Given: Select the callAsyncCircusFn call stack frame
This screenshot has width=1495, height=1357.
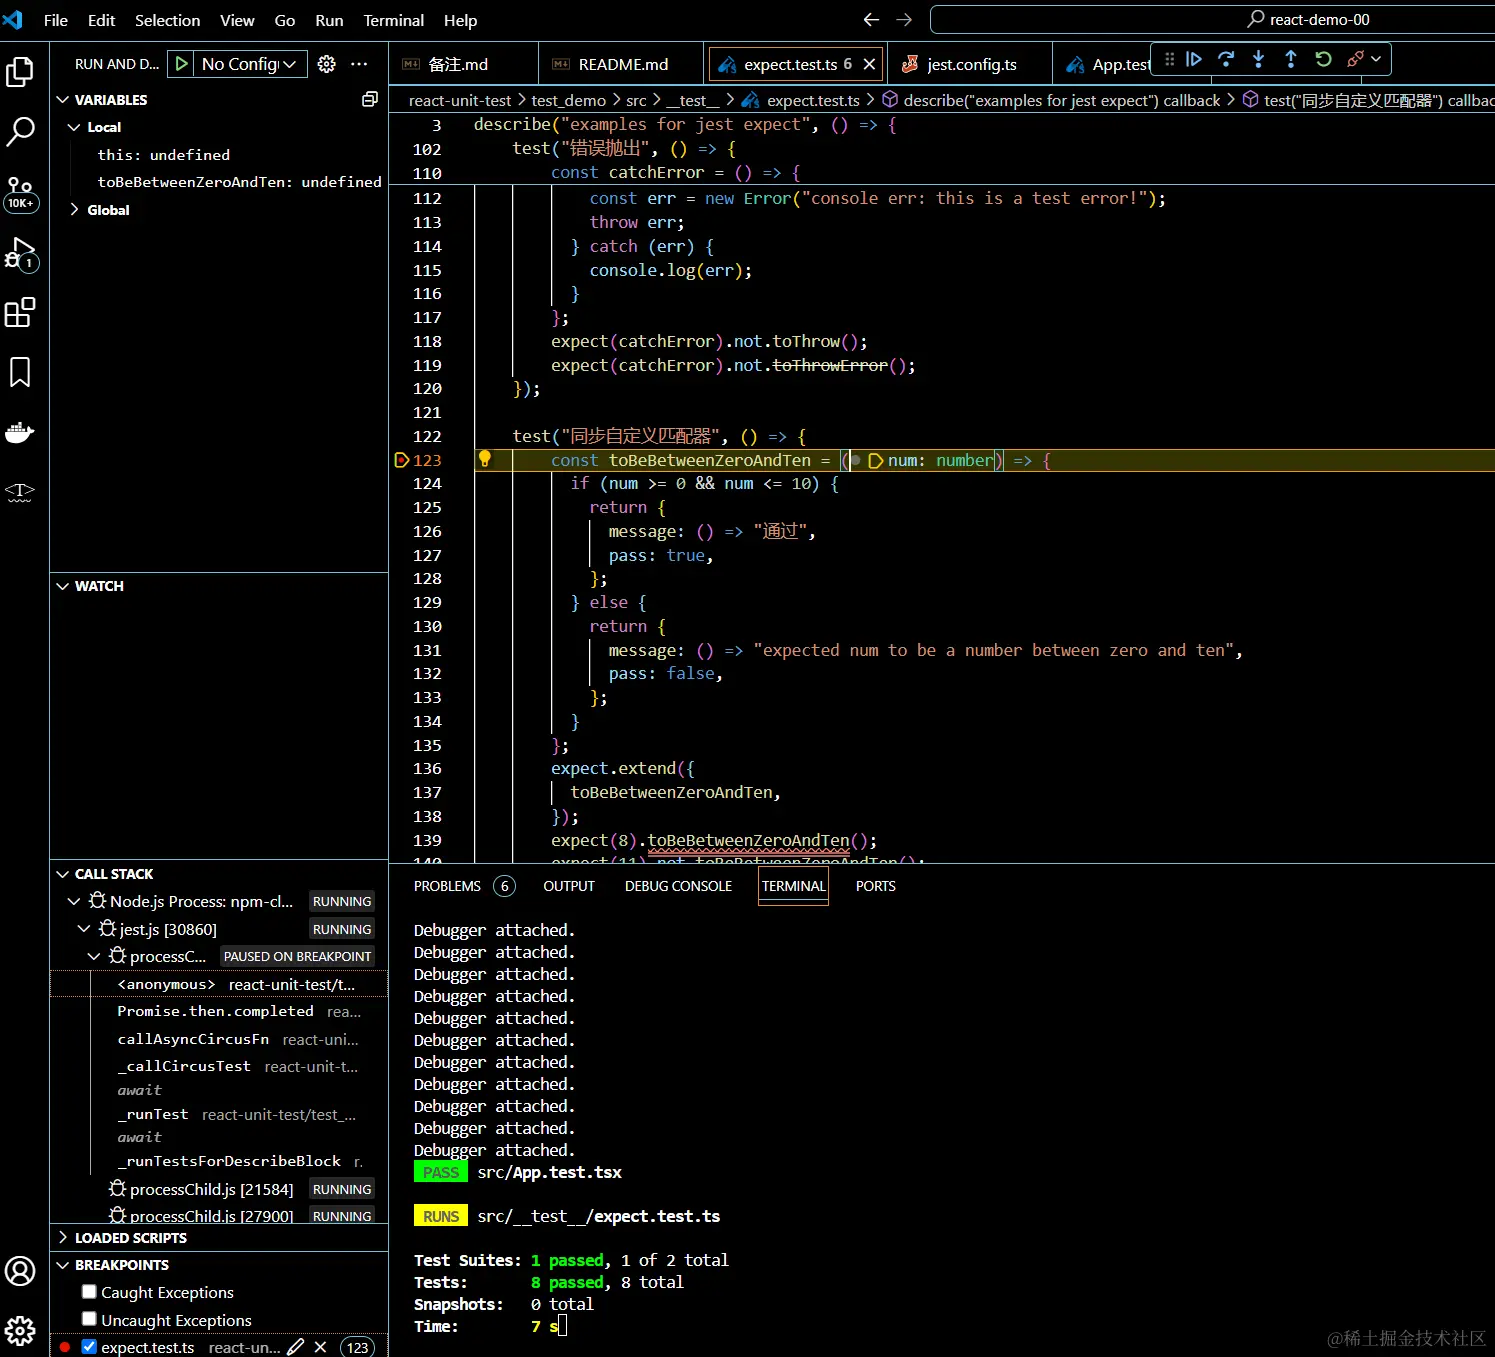Looking at the screenshot, I should coord(193,1039).
